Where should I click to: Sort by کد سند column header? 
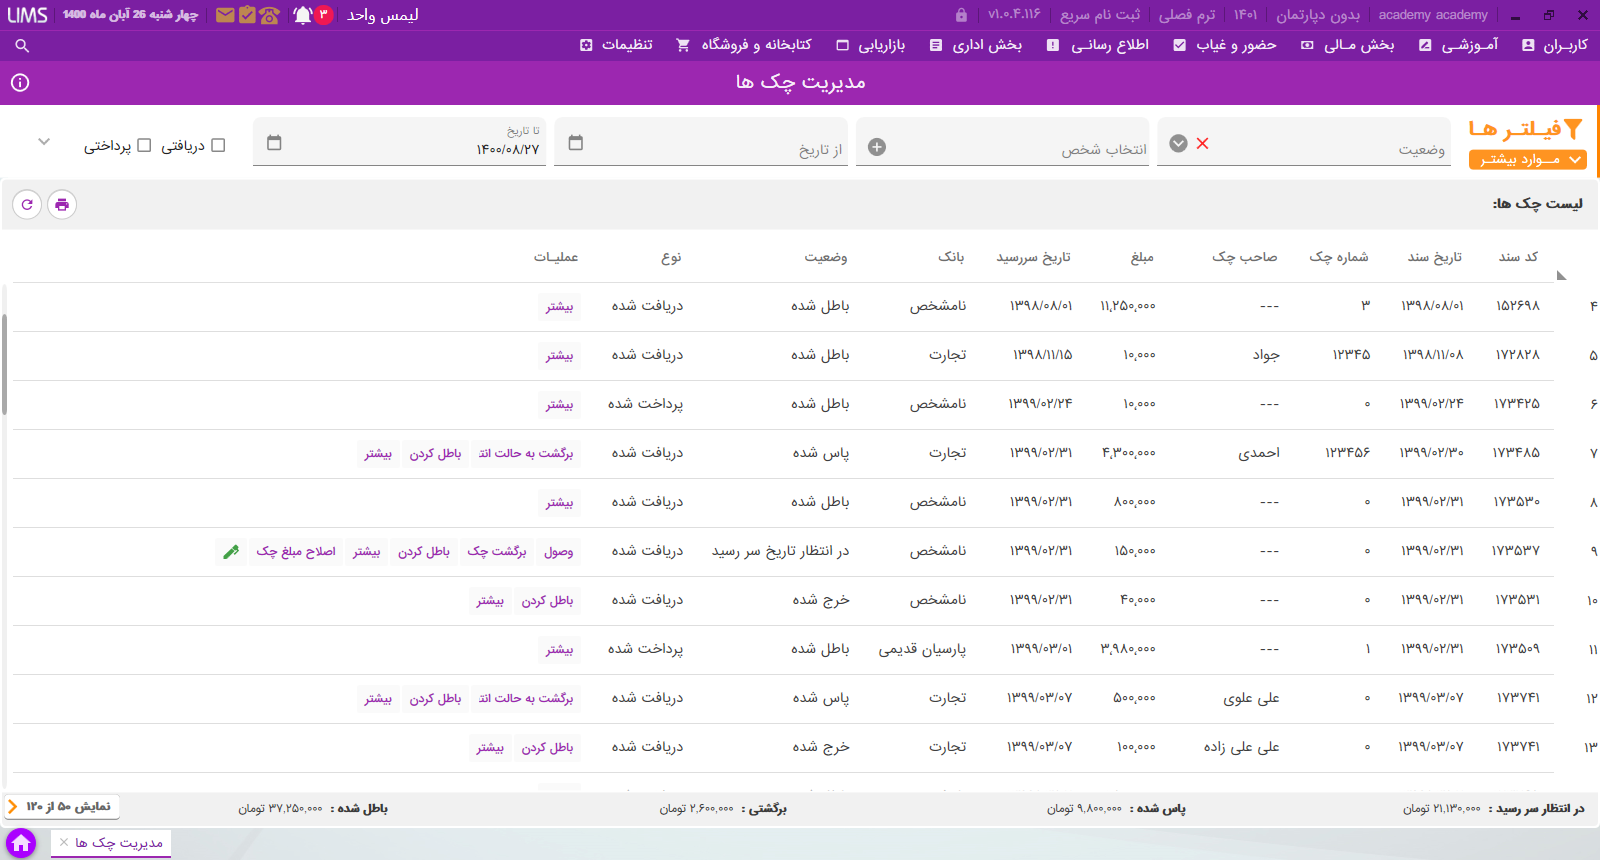[x=1518, y=257]
